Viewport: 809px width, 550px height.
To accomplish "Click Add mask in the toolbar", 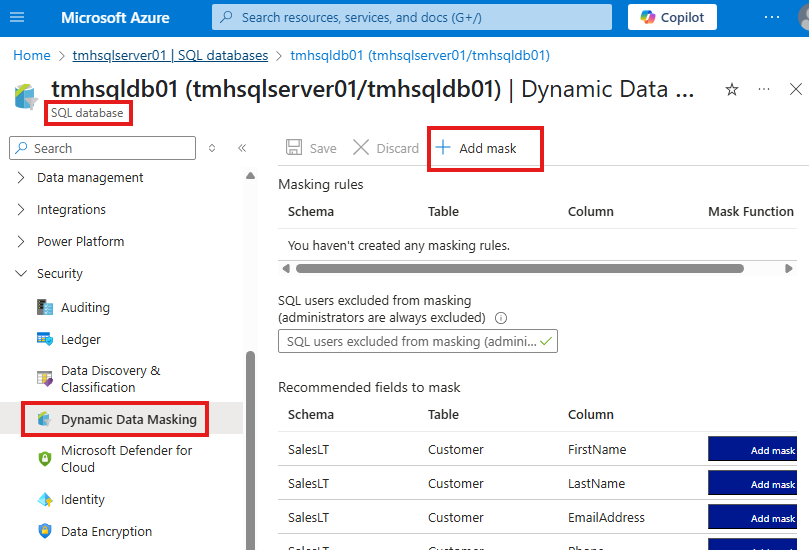I will tap(476, 148).
